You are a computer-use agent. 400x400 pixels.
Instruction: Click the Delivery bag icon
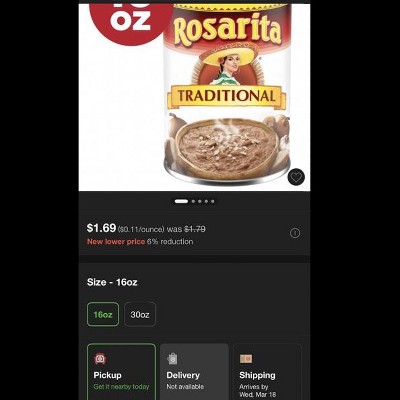[172, 359]
